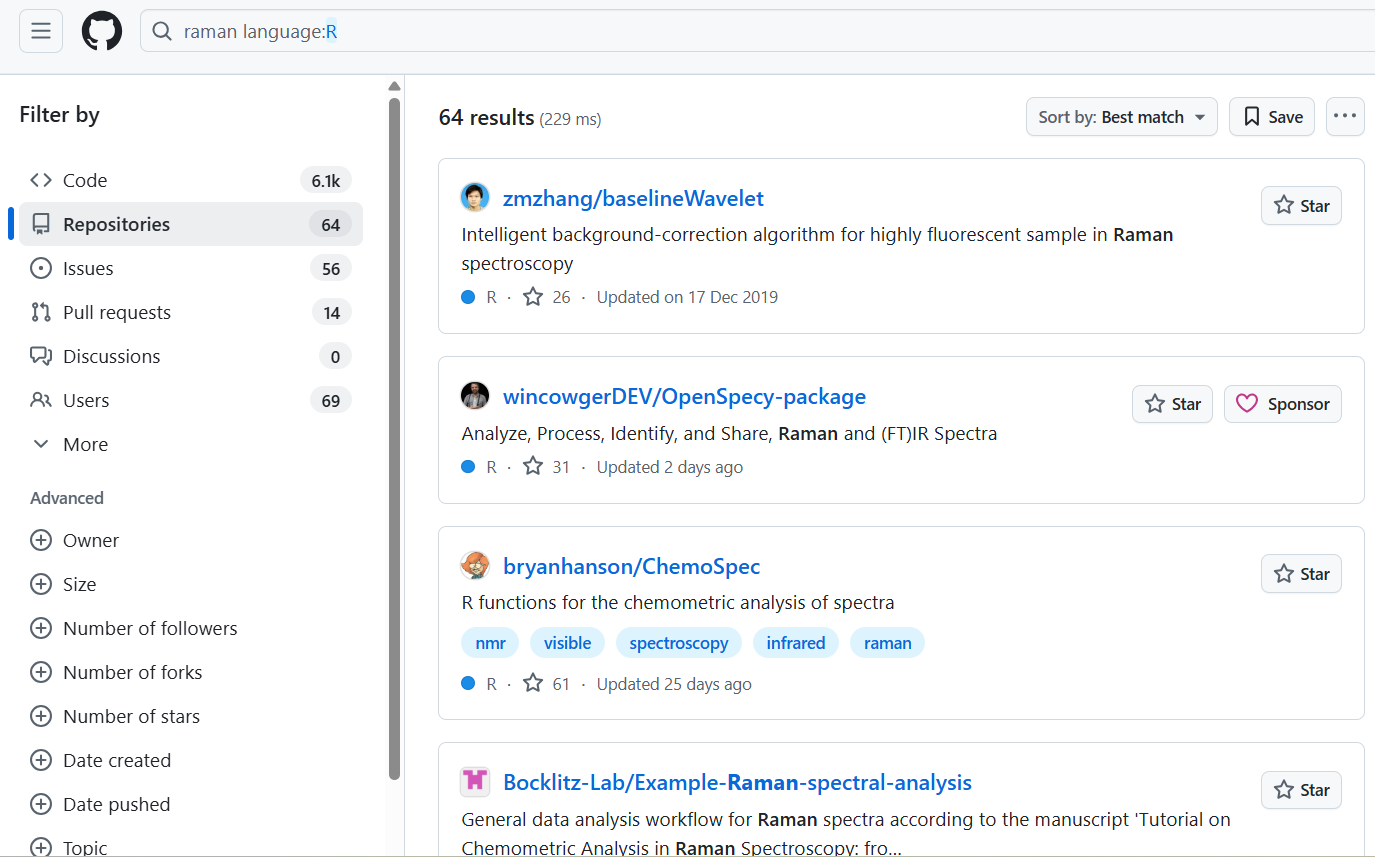This screenshot has width=1375, height=857.
Task: Sponsor wincowgerDEV with heart button
Action: [x=1283, y=404]
